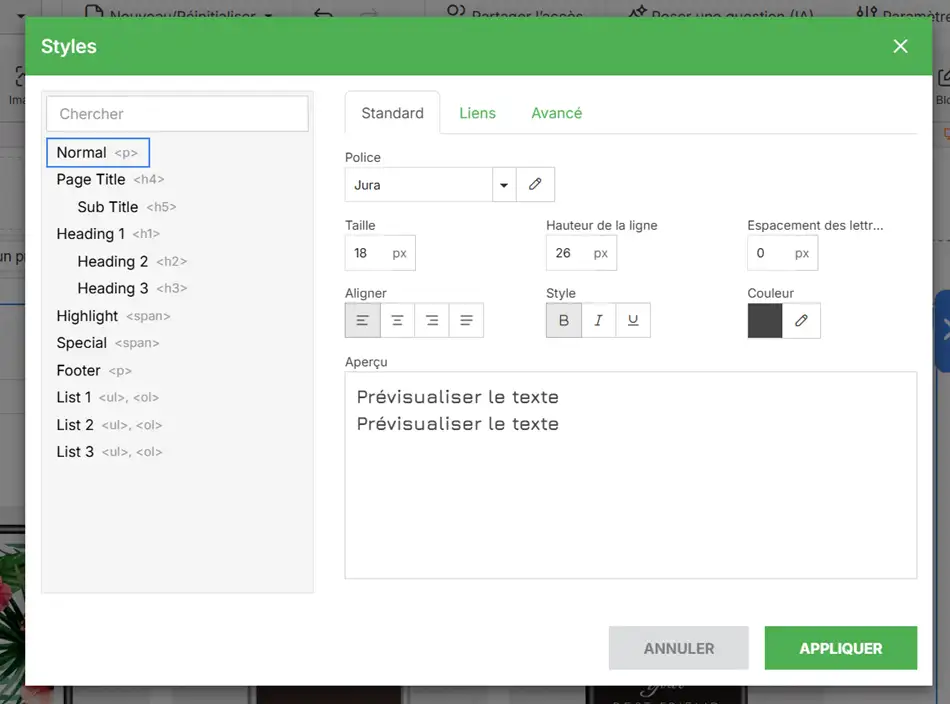The image size is (950, 704).
Task: Select the Heading 3 style
Action: click(132, 288)
